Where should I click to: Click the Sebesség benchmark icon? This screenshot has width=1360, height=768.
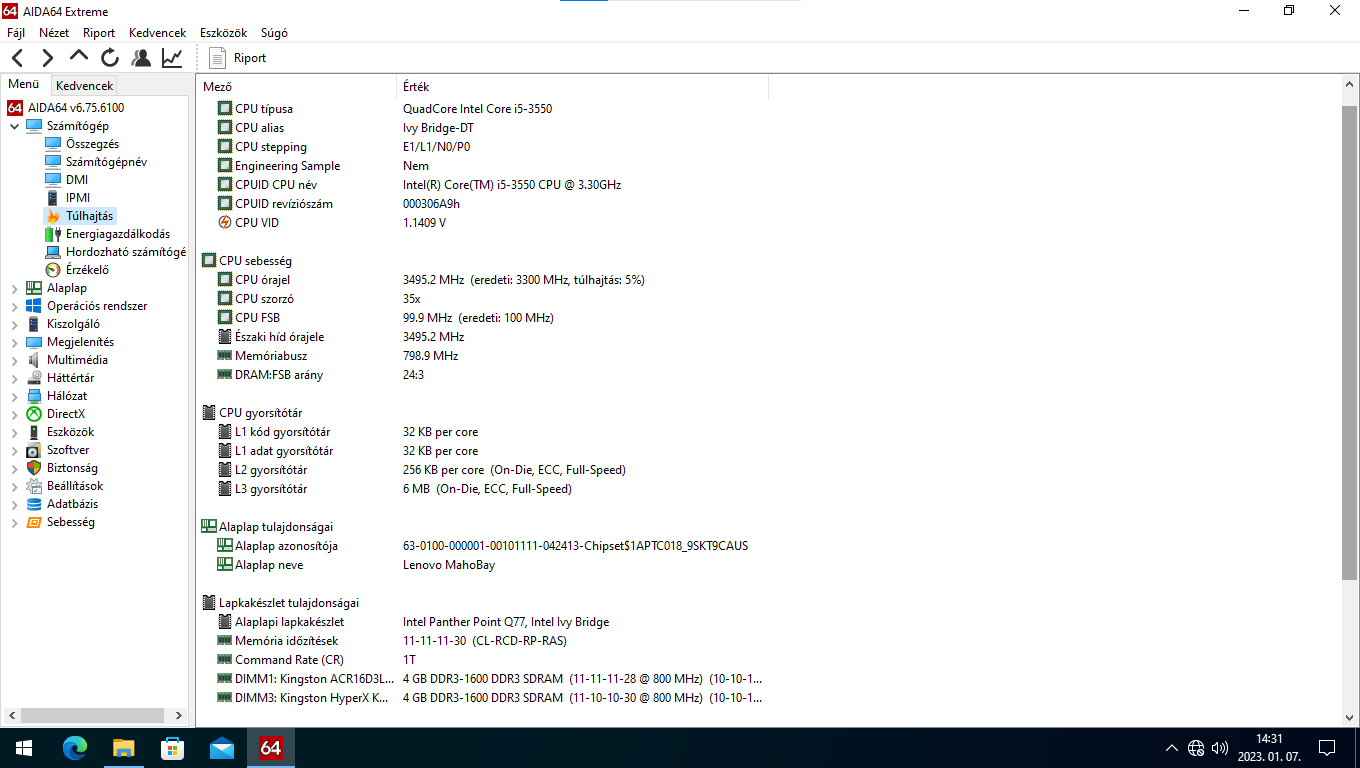point(34,522)
